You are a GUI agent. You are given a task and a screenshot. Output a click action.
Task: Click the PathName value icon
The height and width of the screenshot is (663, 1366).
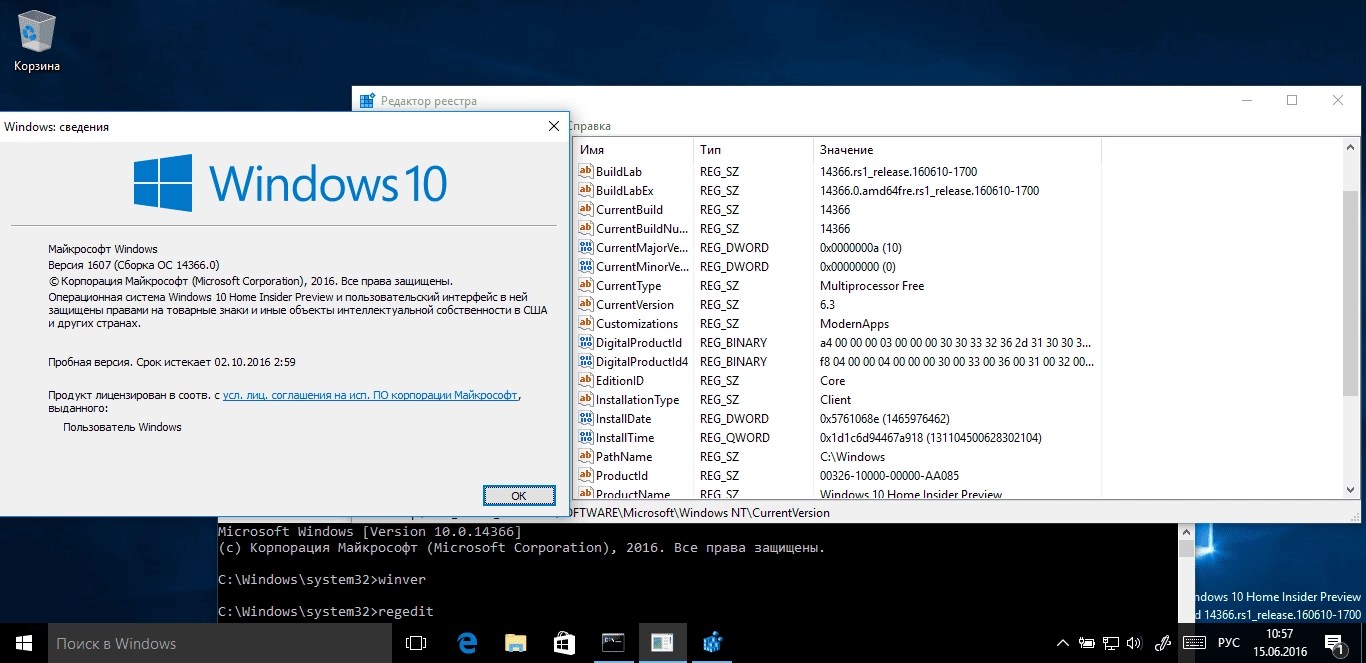point(586,456)
